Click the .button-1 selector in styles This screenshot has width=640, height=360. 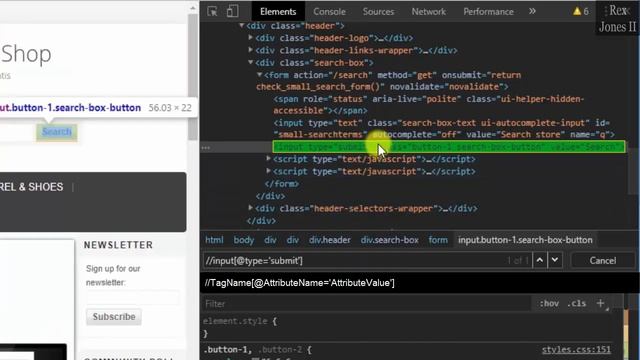[227, 350]
